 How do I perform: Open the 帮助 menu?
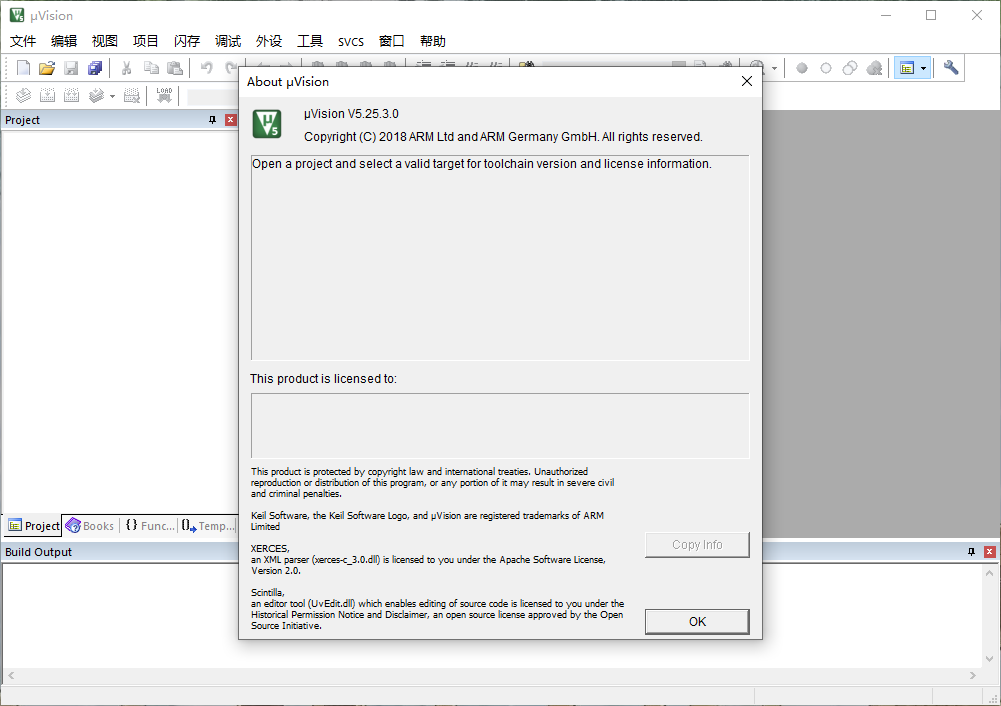(432, 41)
